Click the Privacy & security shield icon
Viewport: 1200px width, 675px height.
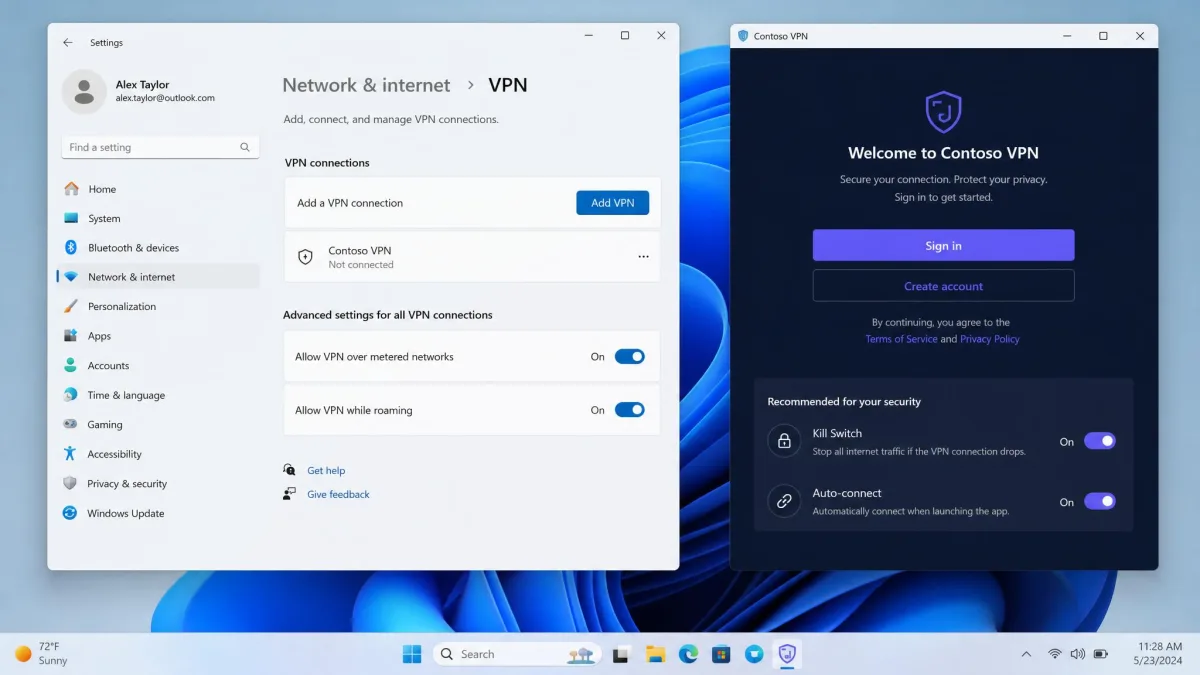tap(70, 483)
